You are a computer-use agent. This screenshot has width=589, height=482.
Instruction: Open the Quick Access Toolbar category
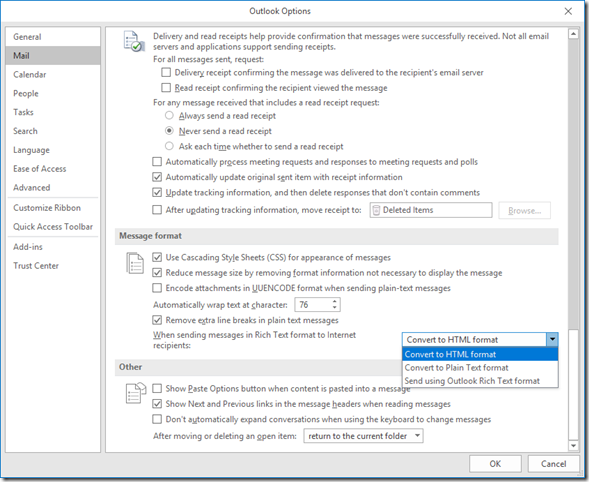[53, 226]
